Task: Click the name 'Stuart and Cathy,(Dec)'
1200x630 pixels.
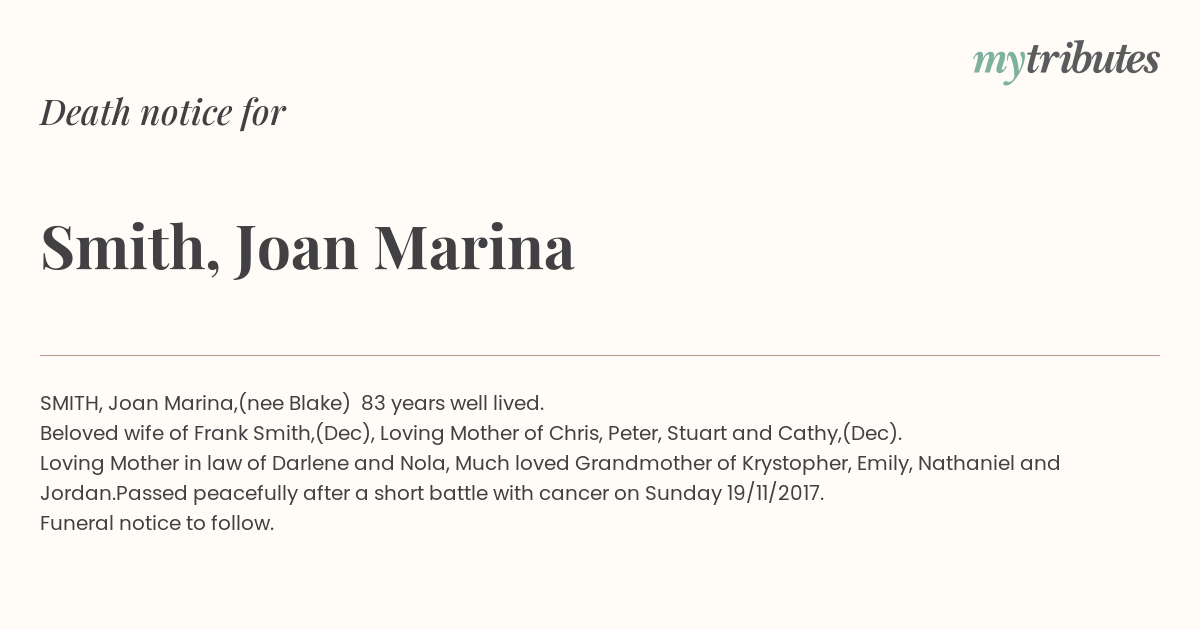Action: [784, 433]
